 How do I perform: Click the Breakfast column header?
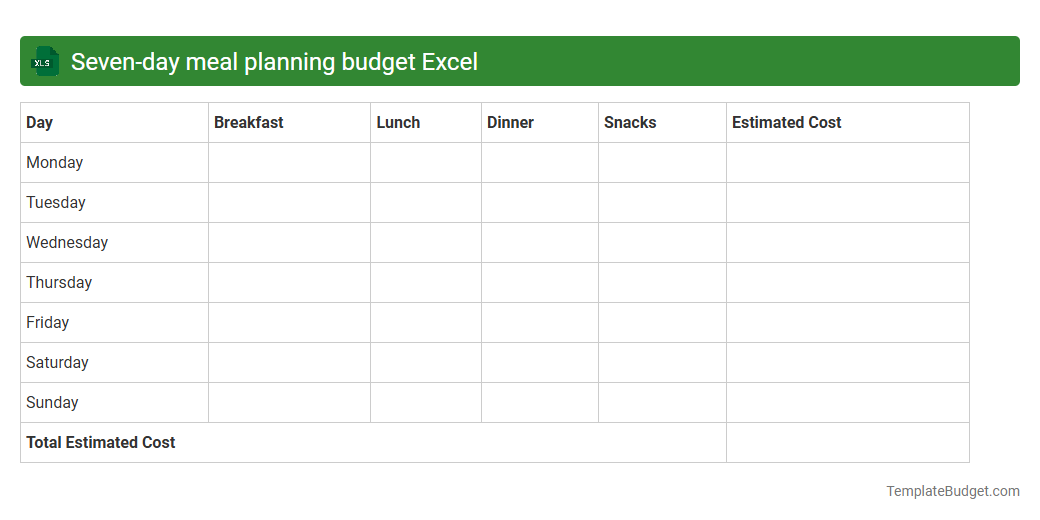coord(289,123)
